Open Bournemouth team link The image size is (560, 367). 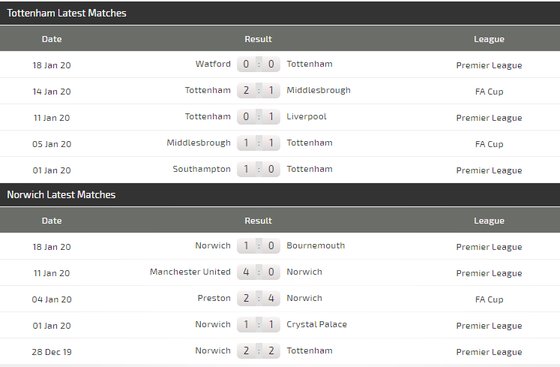click(316, 246)
